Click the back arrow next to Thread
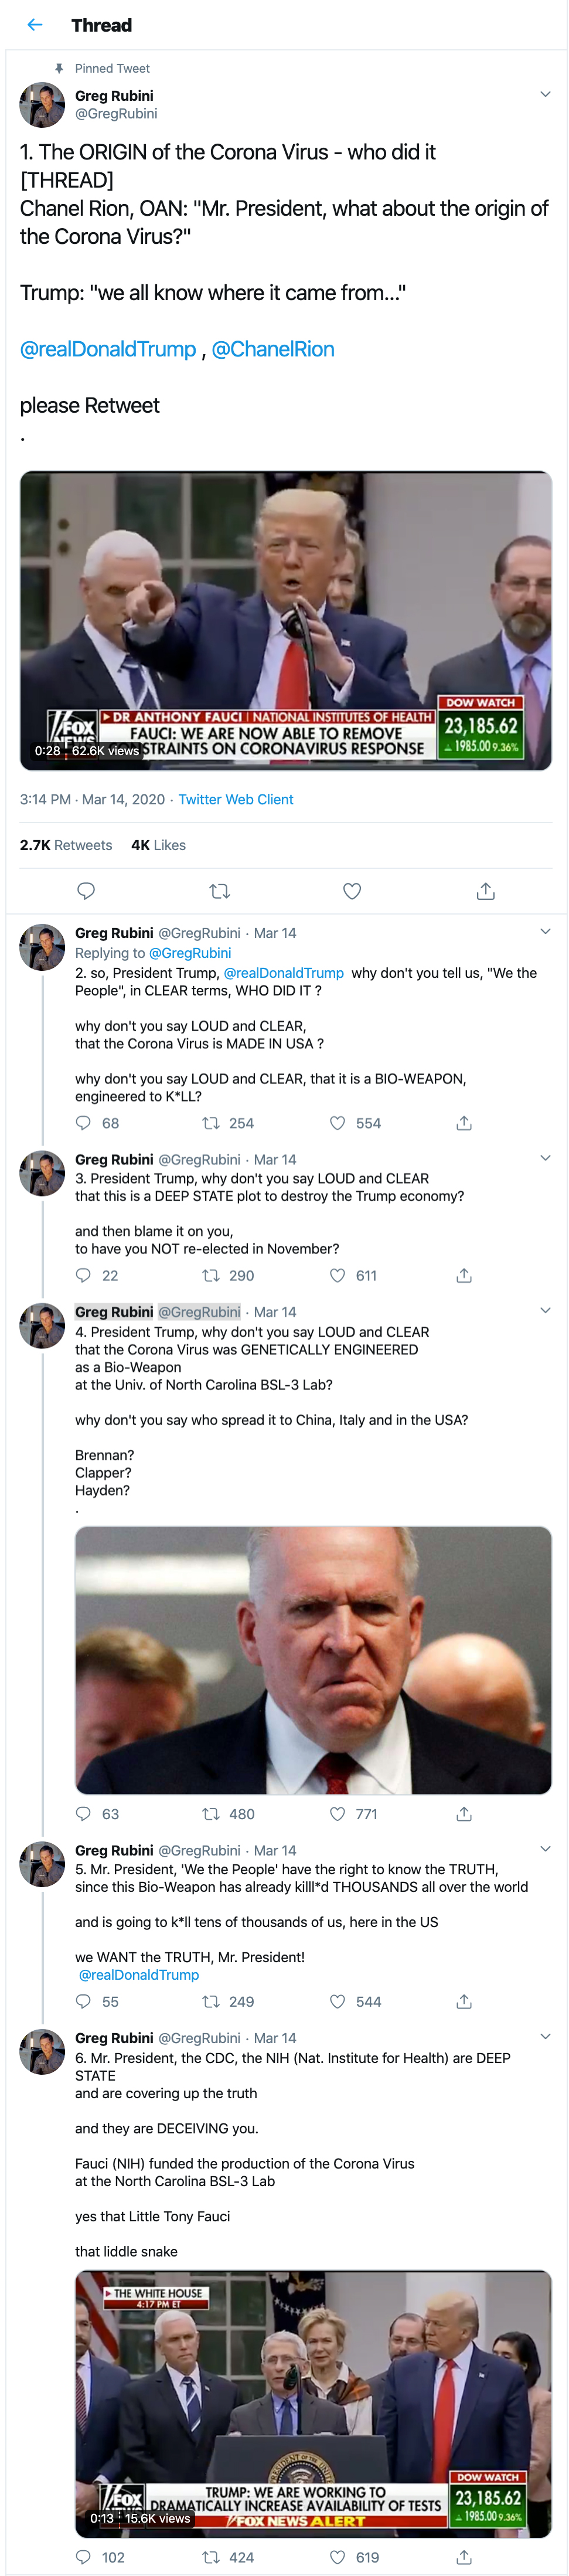569x2576 pixels. coord(35,25)
